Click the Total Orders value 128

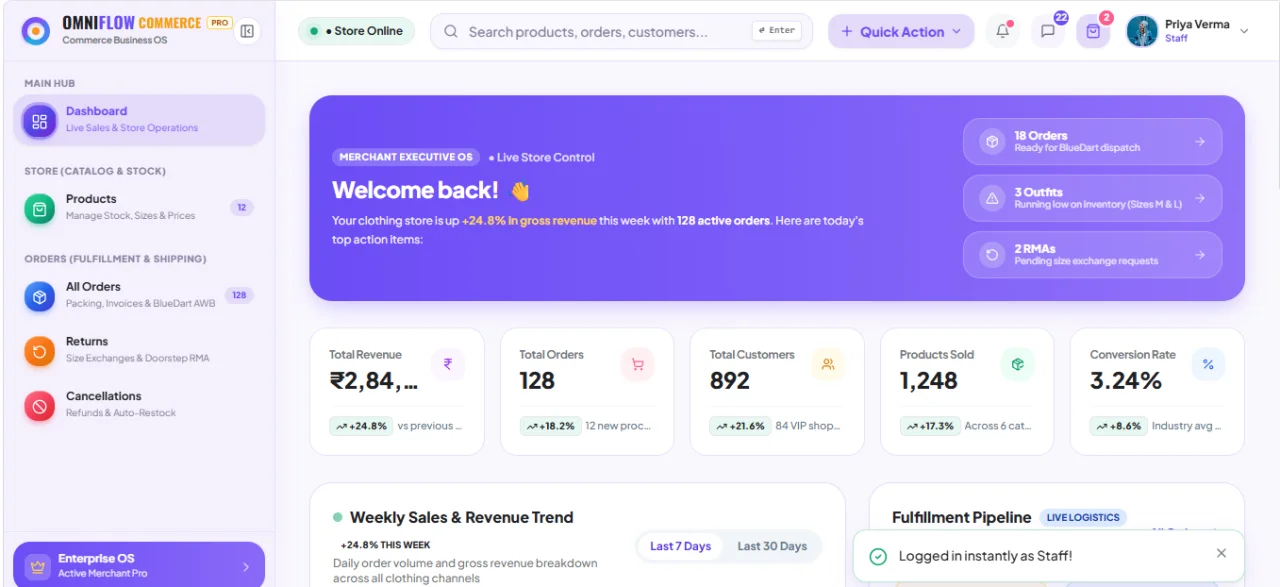coord(537,381)
